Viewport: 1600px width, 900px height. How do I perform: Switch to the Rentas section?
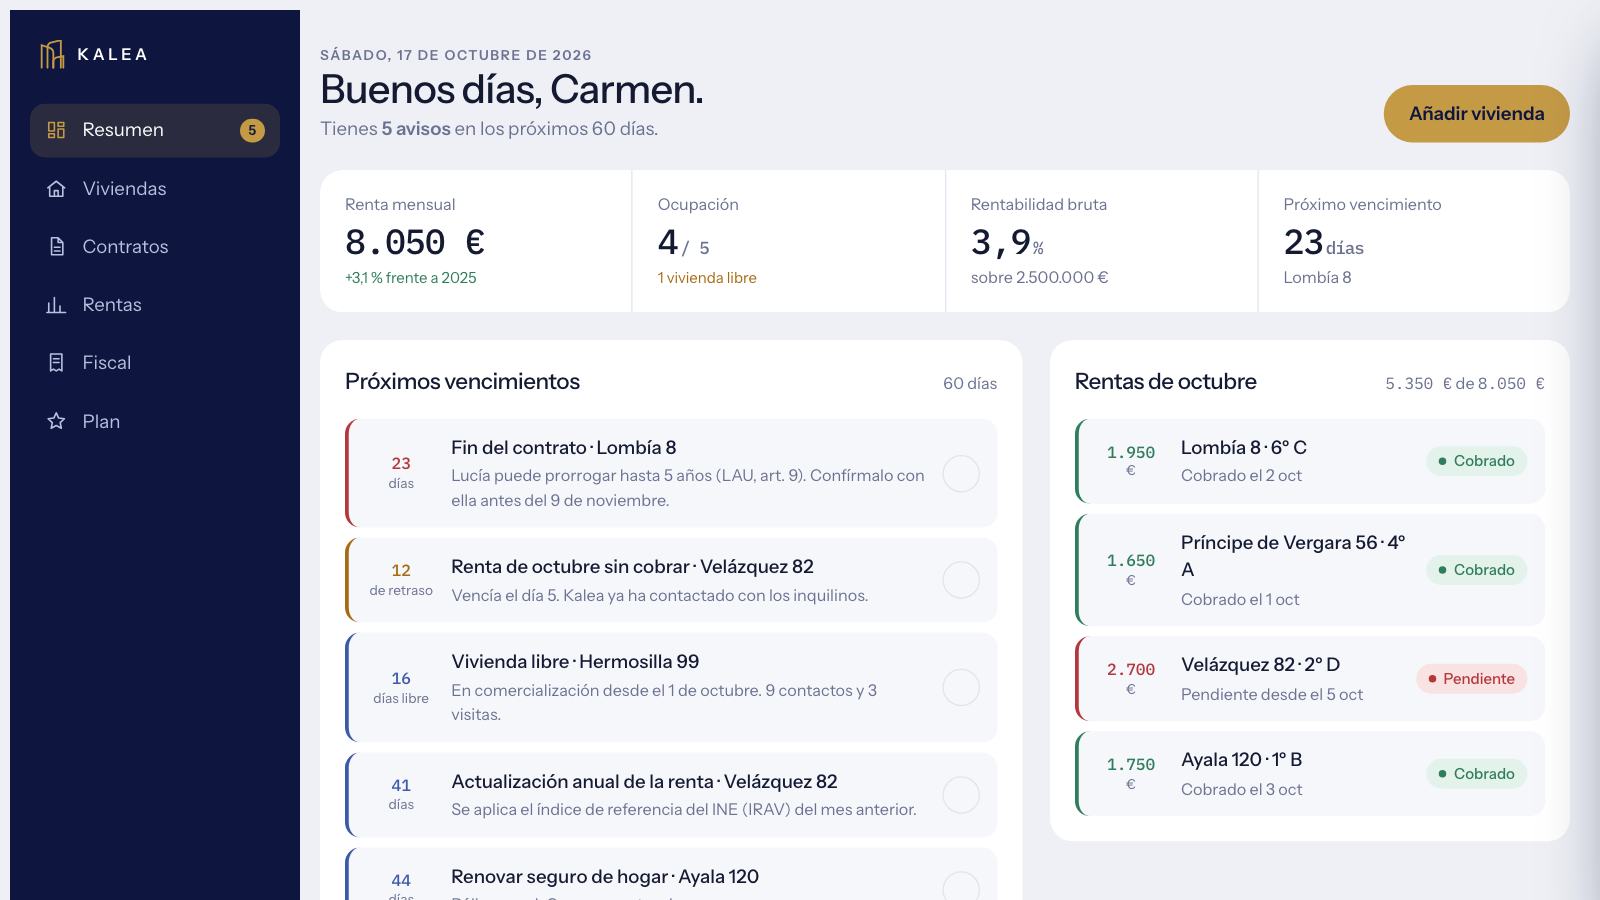click(155, 305)
